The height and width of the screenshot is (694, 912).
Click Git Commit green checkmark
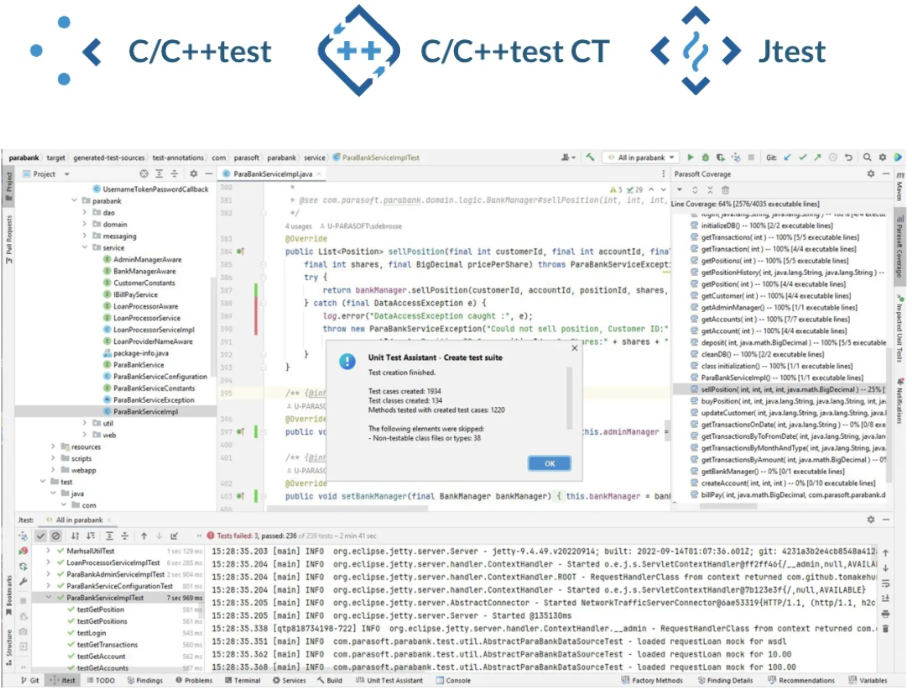pos(803,157)
